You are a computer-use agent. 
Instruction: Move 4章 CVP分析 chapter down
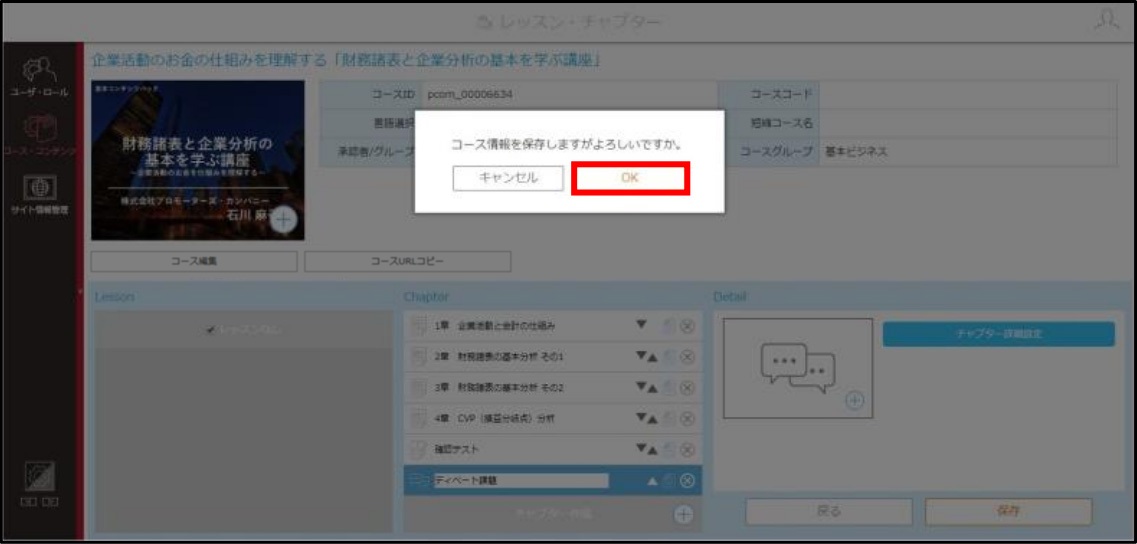(x=641, y=419)
